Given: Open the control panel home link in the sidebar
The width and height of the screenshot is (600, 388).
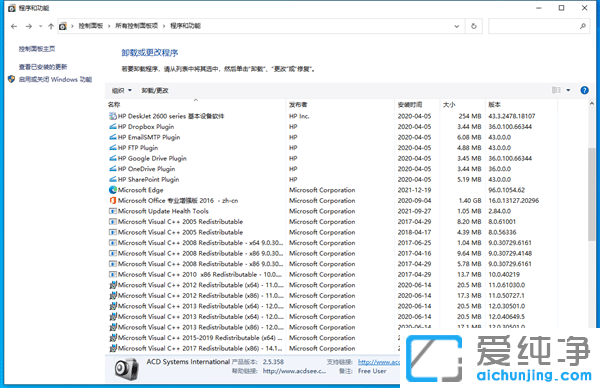Looking at the screenshot, I should pos(37,49).
